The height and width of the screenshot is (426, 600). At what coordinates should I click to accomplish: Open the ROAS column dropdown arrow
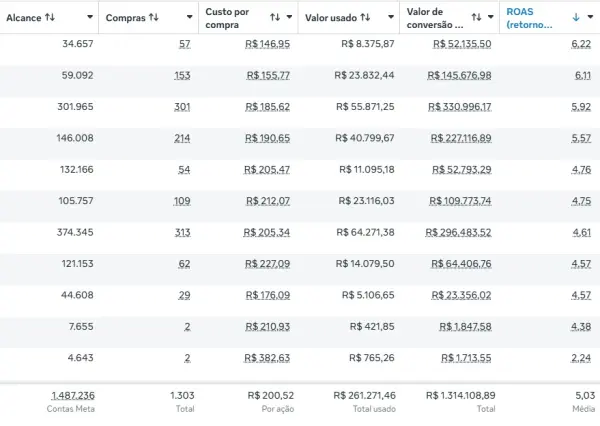click(590, 17)
